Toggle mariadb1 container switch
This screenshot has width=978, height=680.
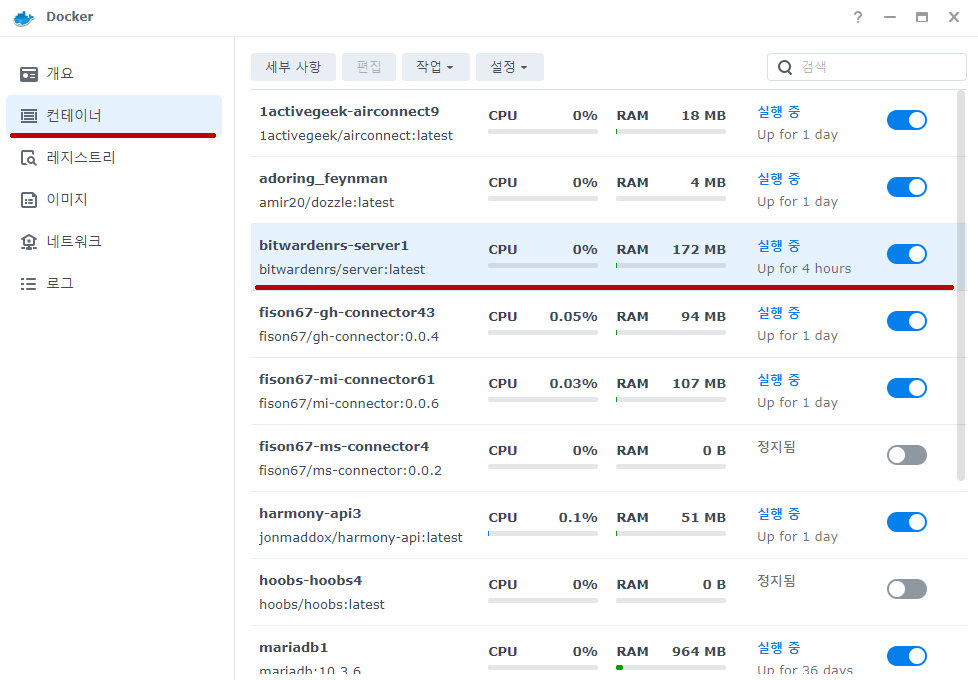pyautogui.click(x=906, y=656)
